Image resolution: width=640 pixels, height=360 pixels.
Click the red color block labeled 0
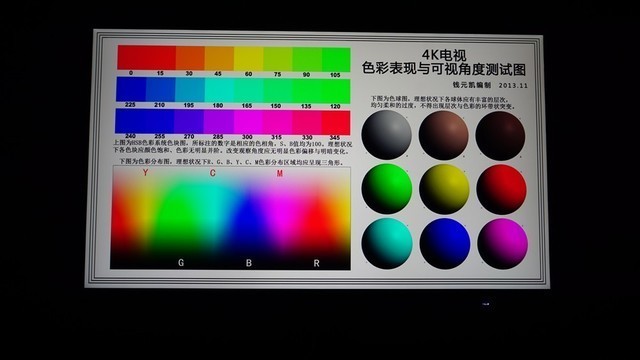(132, 57)
